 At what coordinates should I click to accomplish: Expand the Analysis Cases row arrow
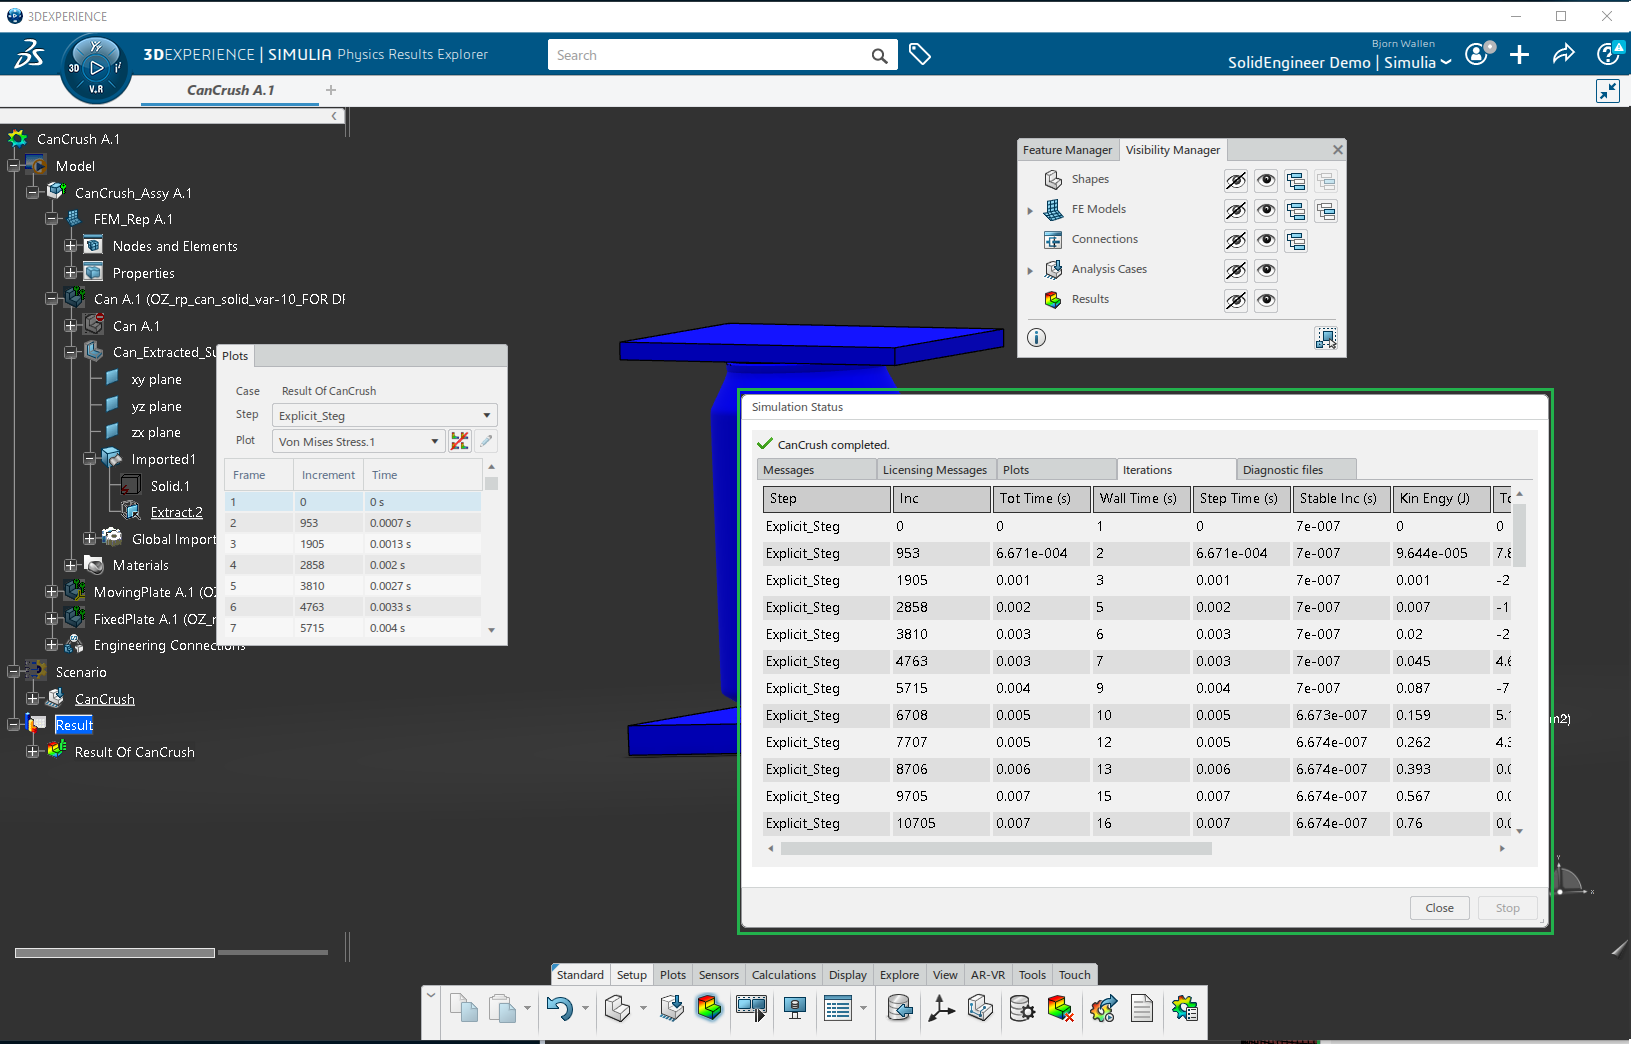(x=1030, y=271)
